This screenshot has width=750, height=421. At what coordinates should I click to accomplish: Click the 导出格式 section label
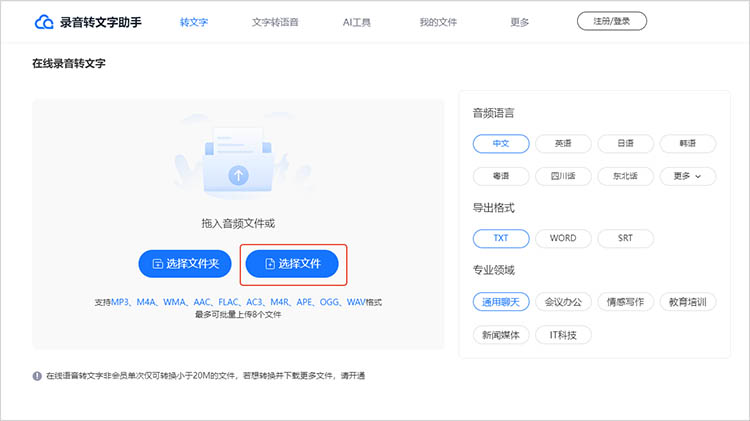click(494, 208)
